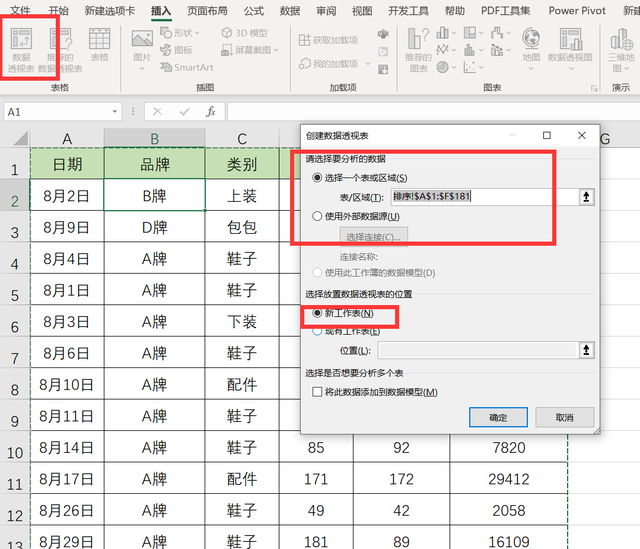Switch to the 页面布局 tab
The height and width of the screenshot is (549, 640).
coord(207,11)
